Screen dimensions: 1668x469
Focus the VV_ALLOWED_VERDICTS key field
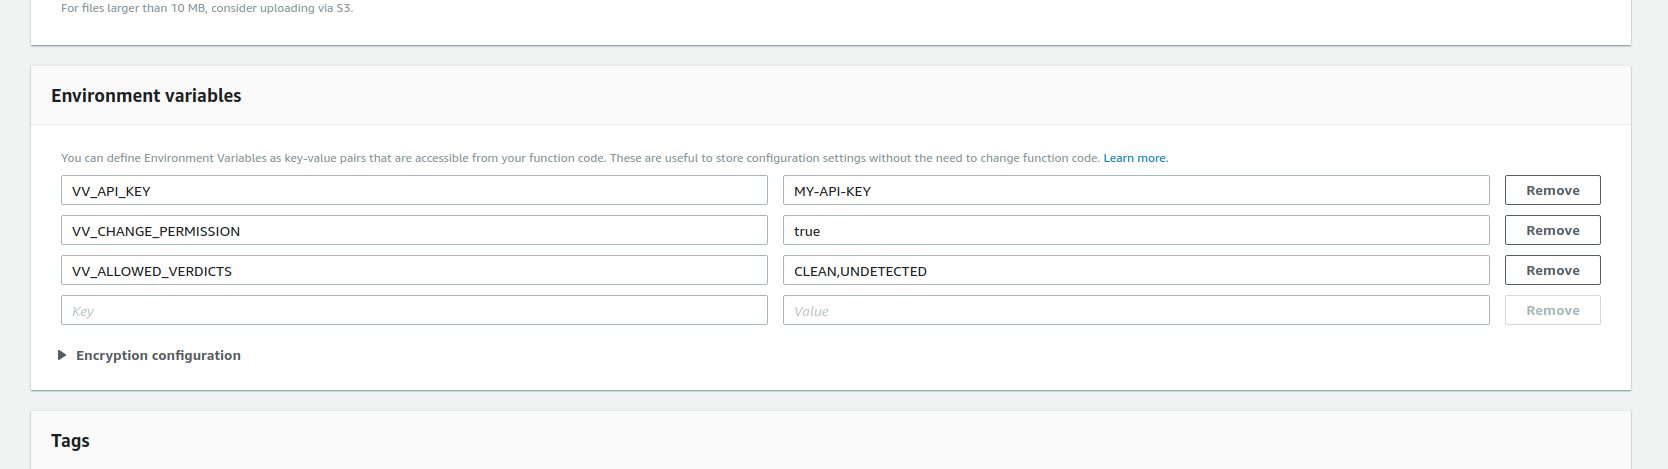click(414, 270)
